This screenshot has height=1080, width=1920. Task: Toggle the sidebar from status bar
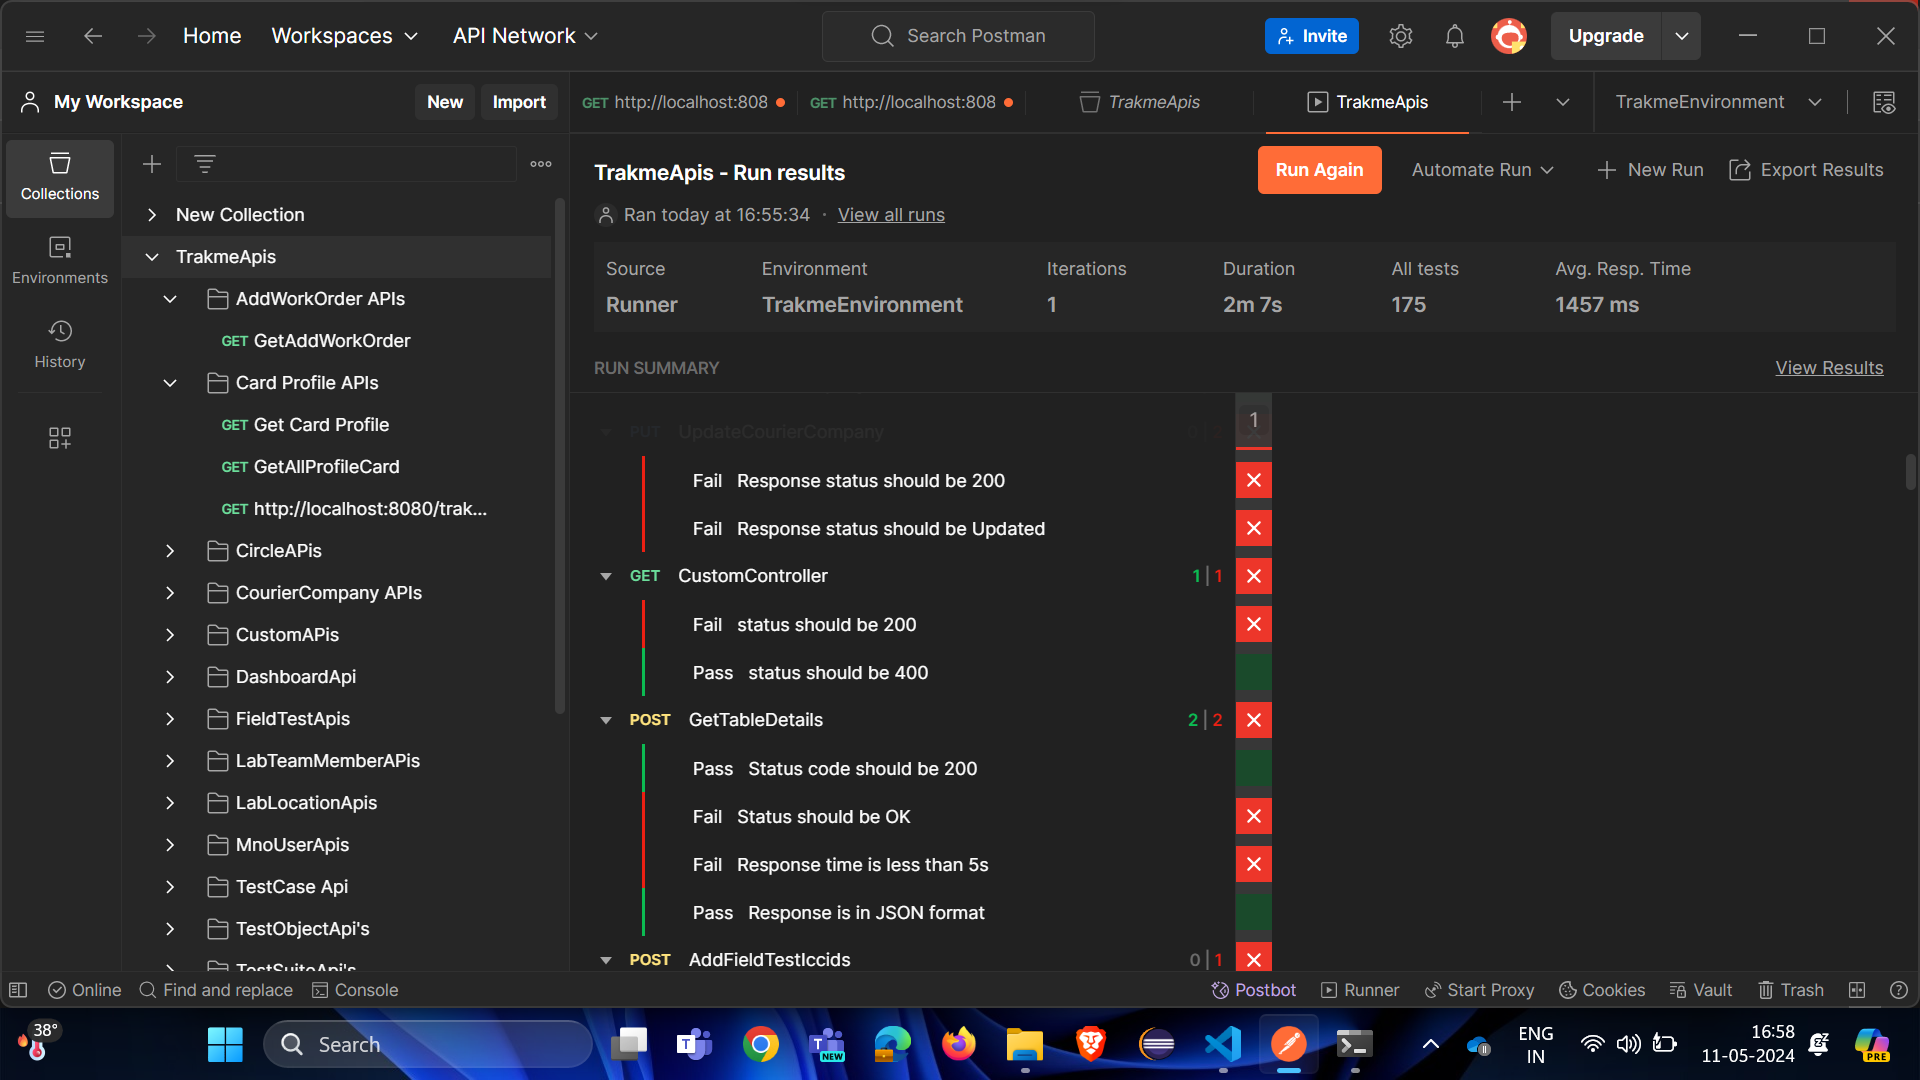[18, 990]
